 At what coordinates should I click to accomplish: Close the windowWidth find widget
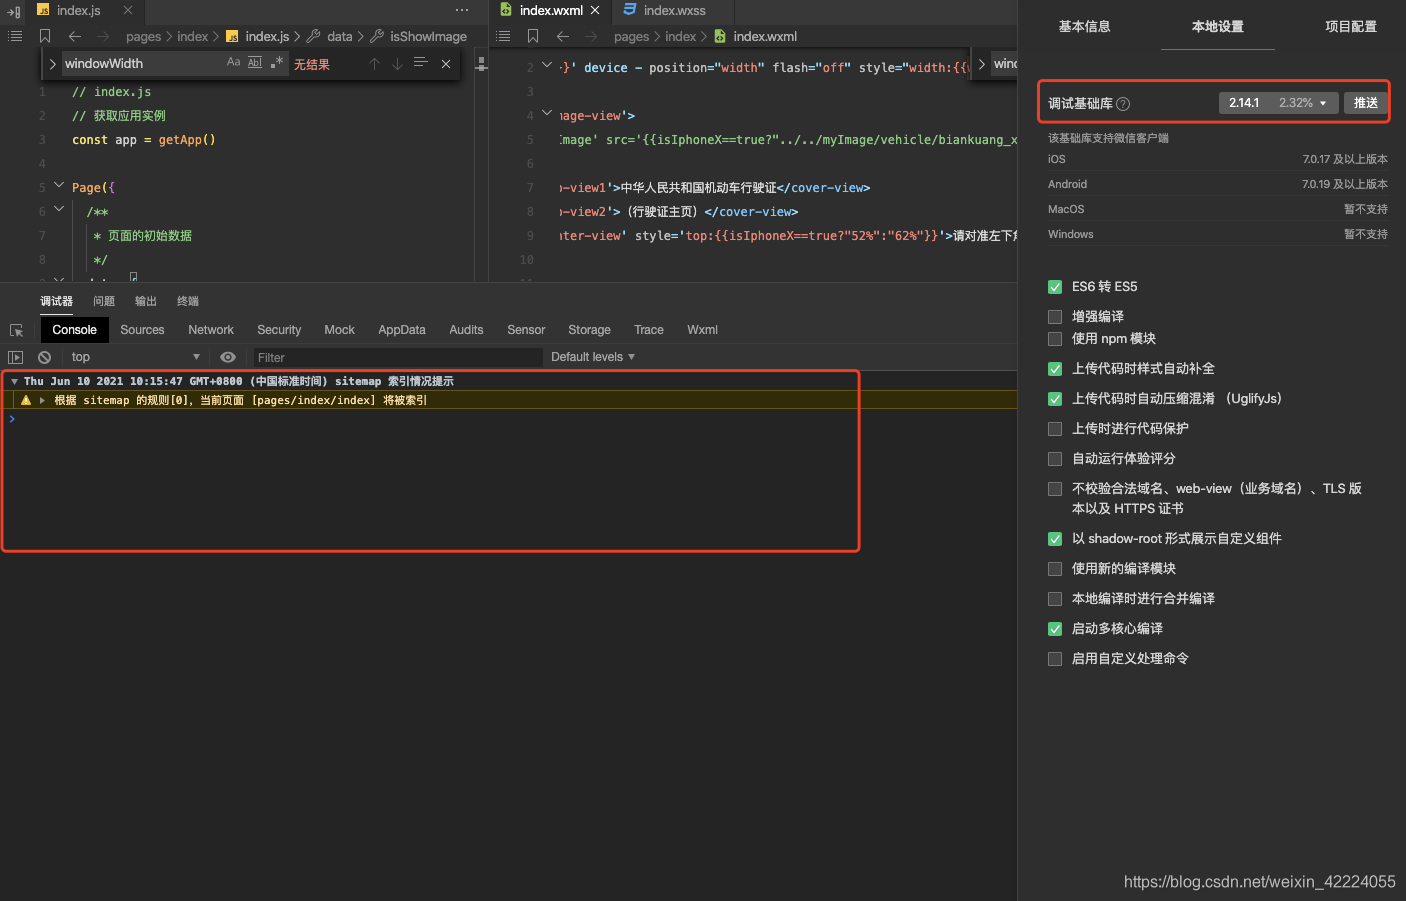pyautogui.click(x=446, y=63)
